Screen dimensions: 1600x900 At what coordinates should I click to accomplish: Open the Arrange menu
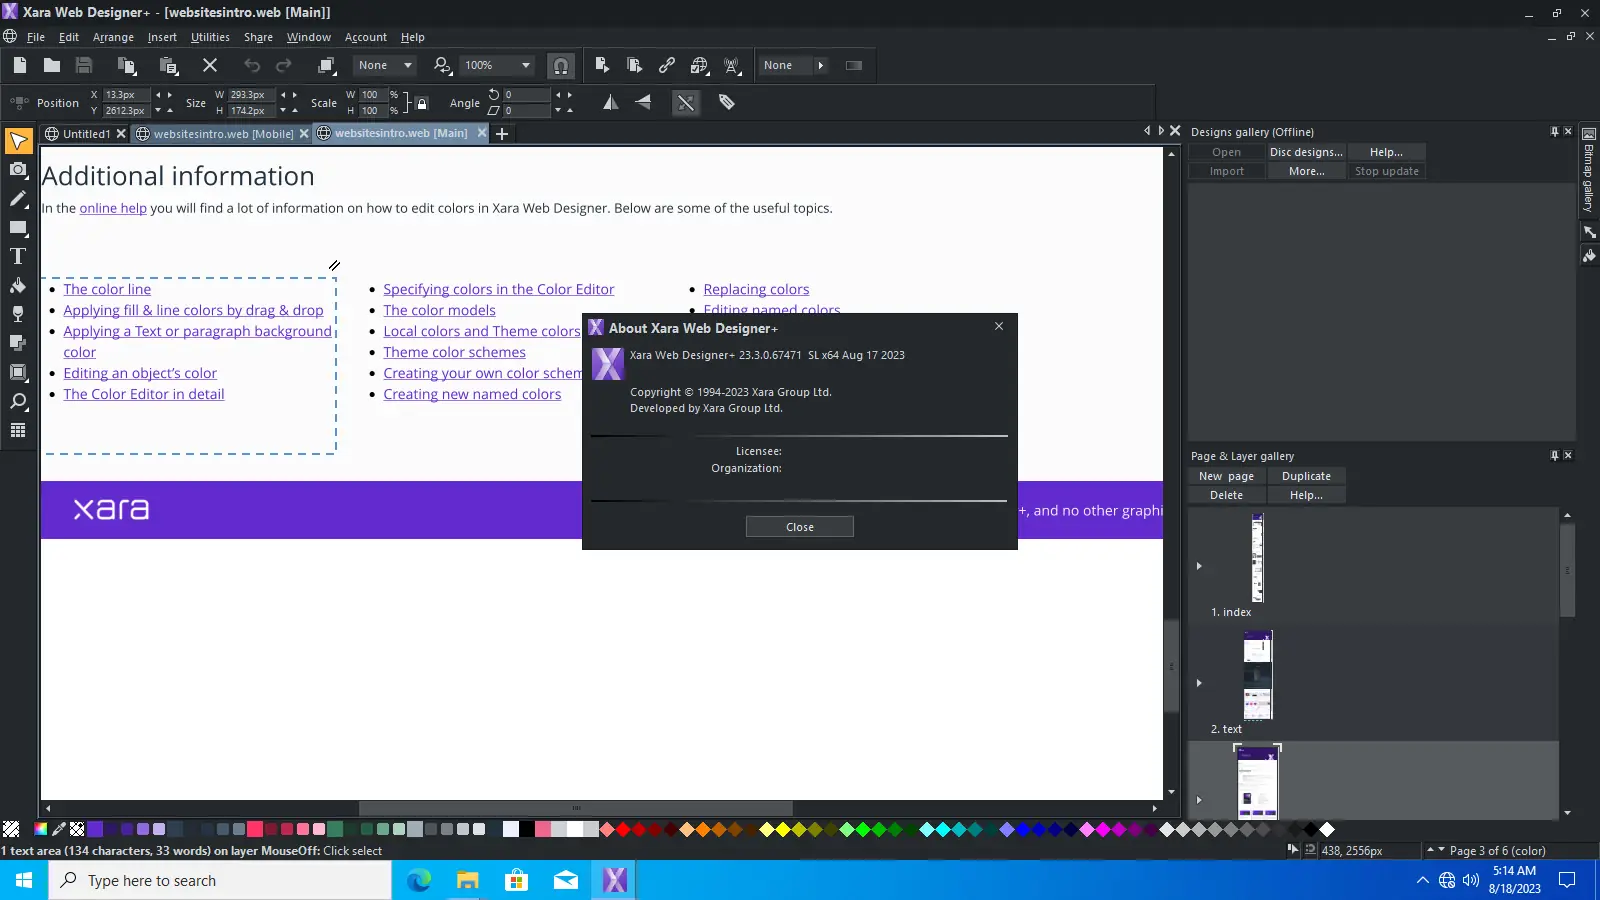[x=113, y=37]
